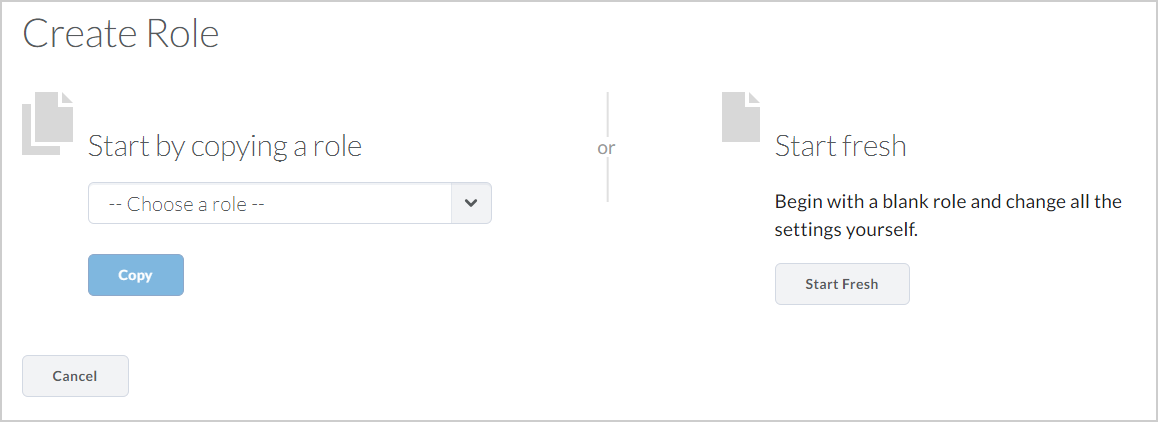Screen dimensions: 1158x422
Task: Select the 'Start fresh' heading text
Action: 840,146
